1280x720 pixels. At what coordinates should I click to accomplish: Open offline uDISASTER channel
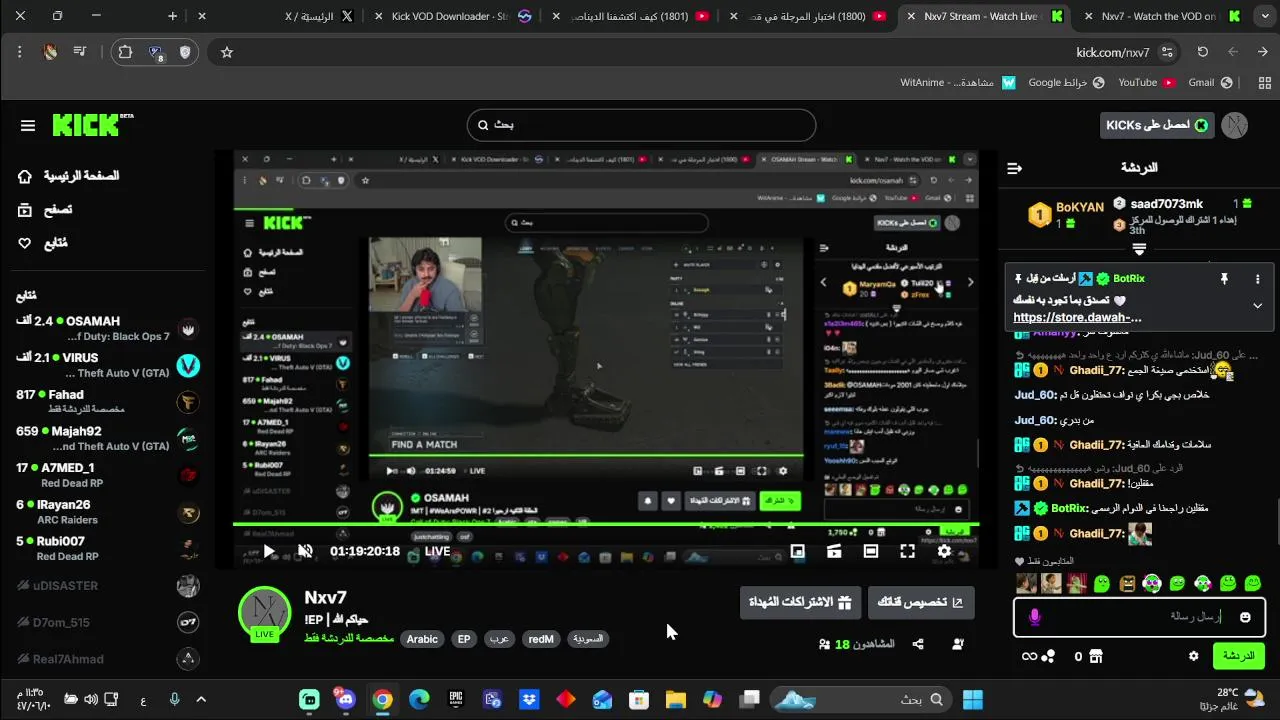[x=107, y=586]
